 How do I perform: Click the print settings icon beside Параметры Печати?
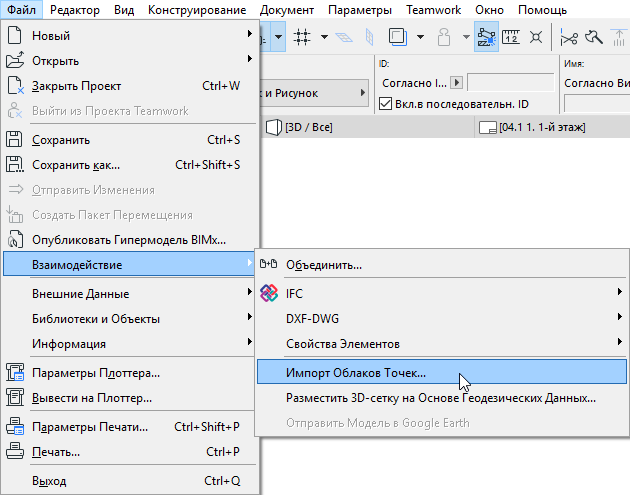(x=15, y=426)
